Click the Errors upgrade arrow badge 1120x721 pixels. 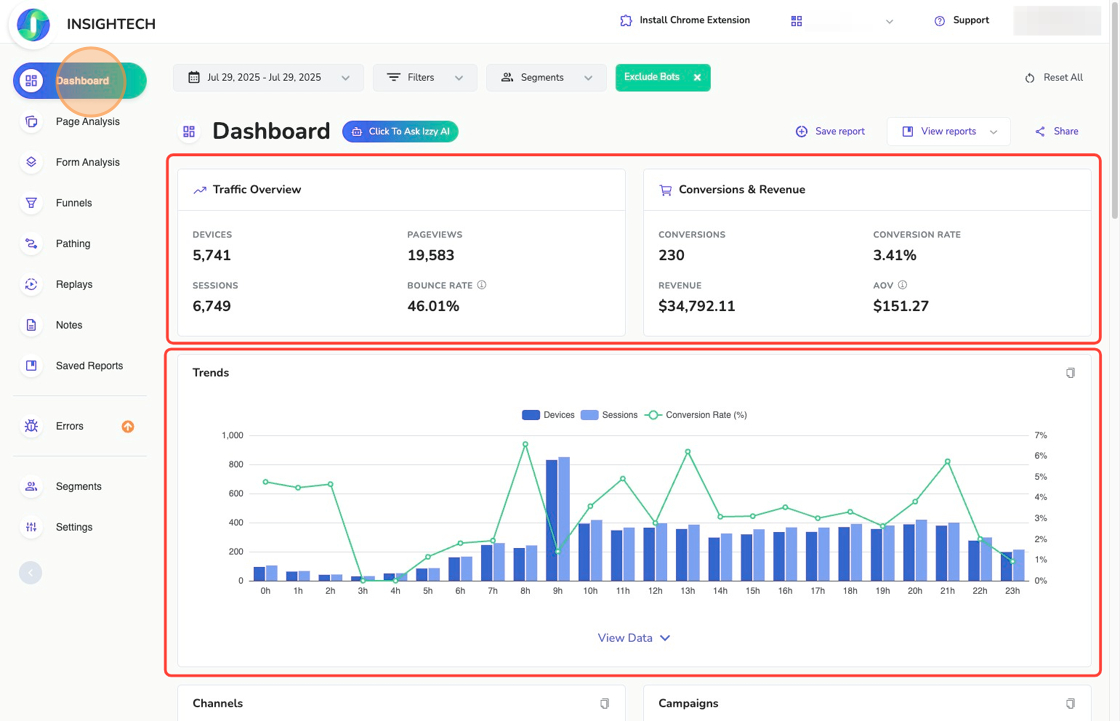(x=128, y=427)
